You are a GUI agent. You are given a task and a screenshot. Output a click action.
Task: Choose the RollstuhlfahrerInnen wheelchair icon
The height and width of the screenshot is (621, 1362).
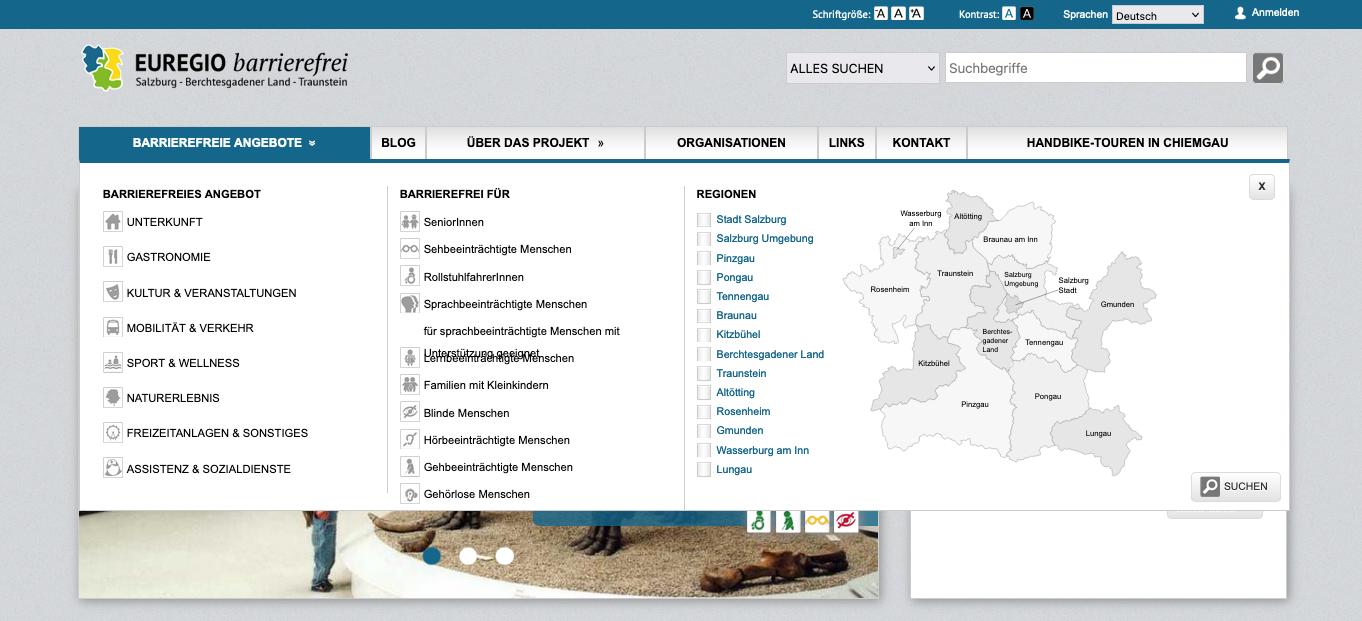pos(410,277)
